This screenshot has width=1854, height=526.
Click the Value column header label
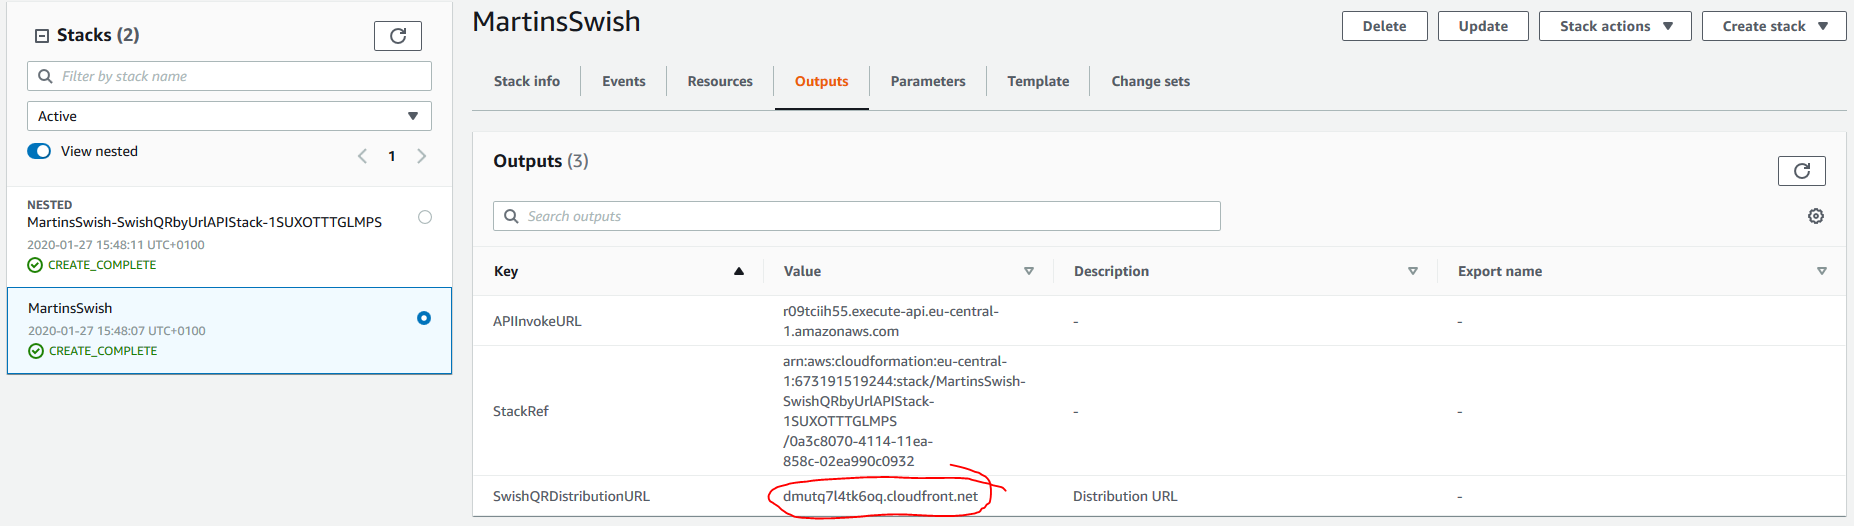(x=802, y=271)
